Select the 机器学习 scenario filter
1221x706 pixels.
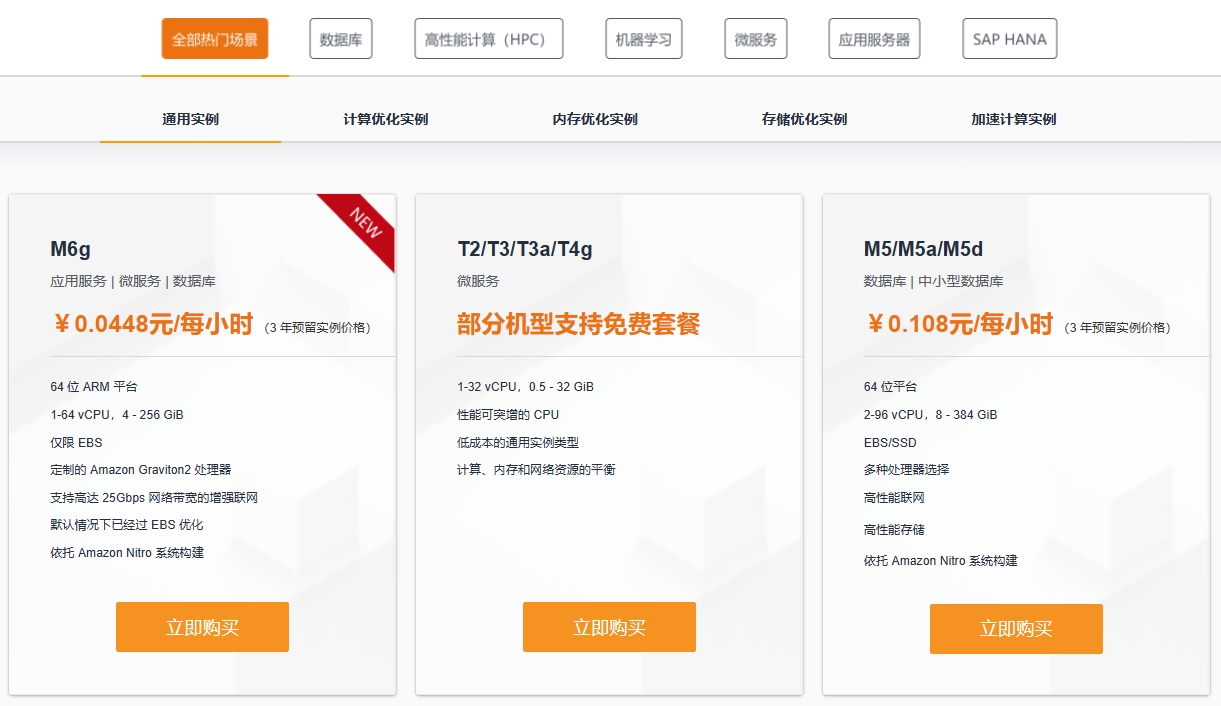pos(643,38)
